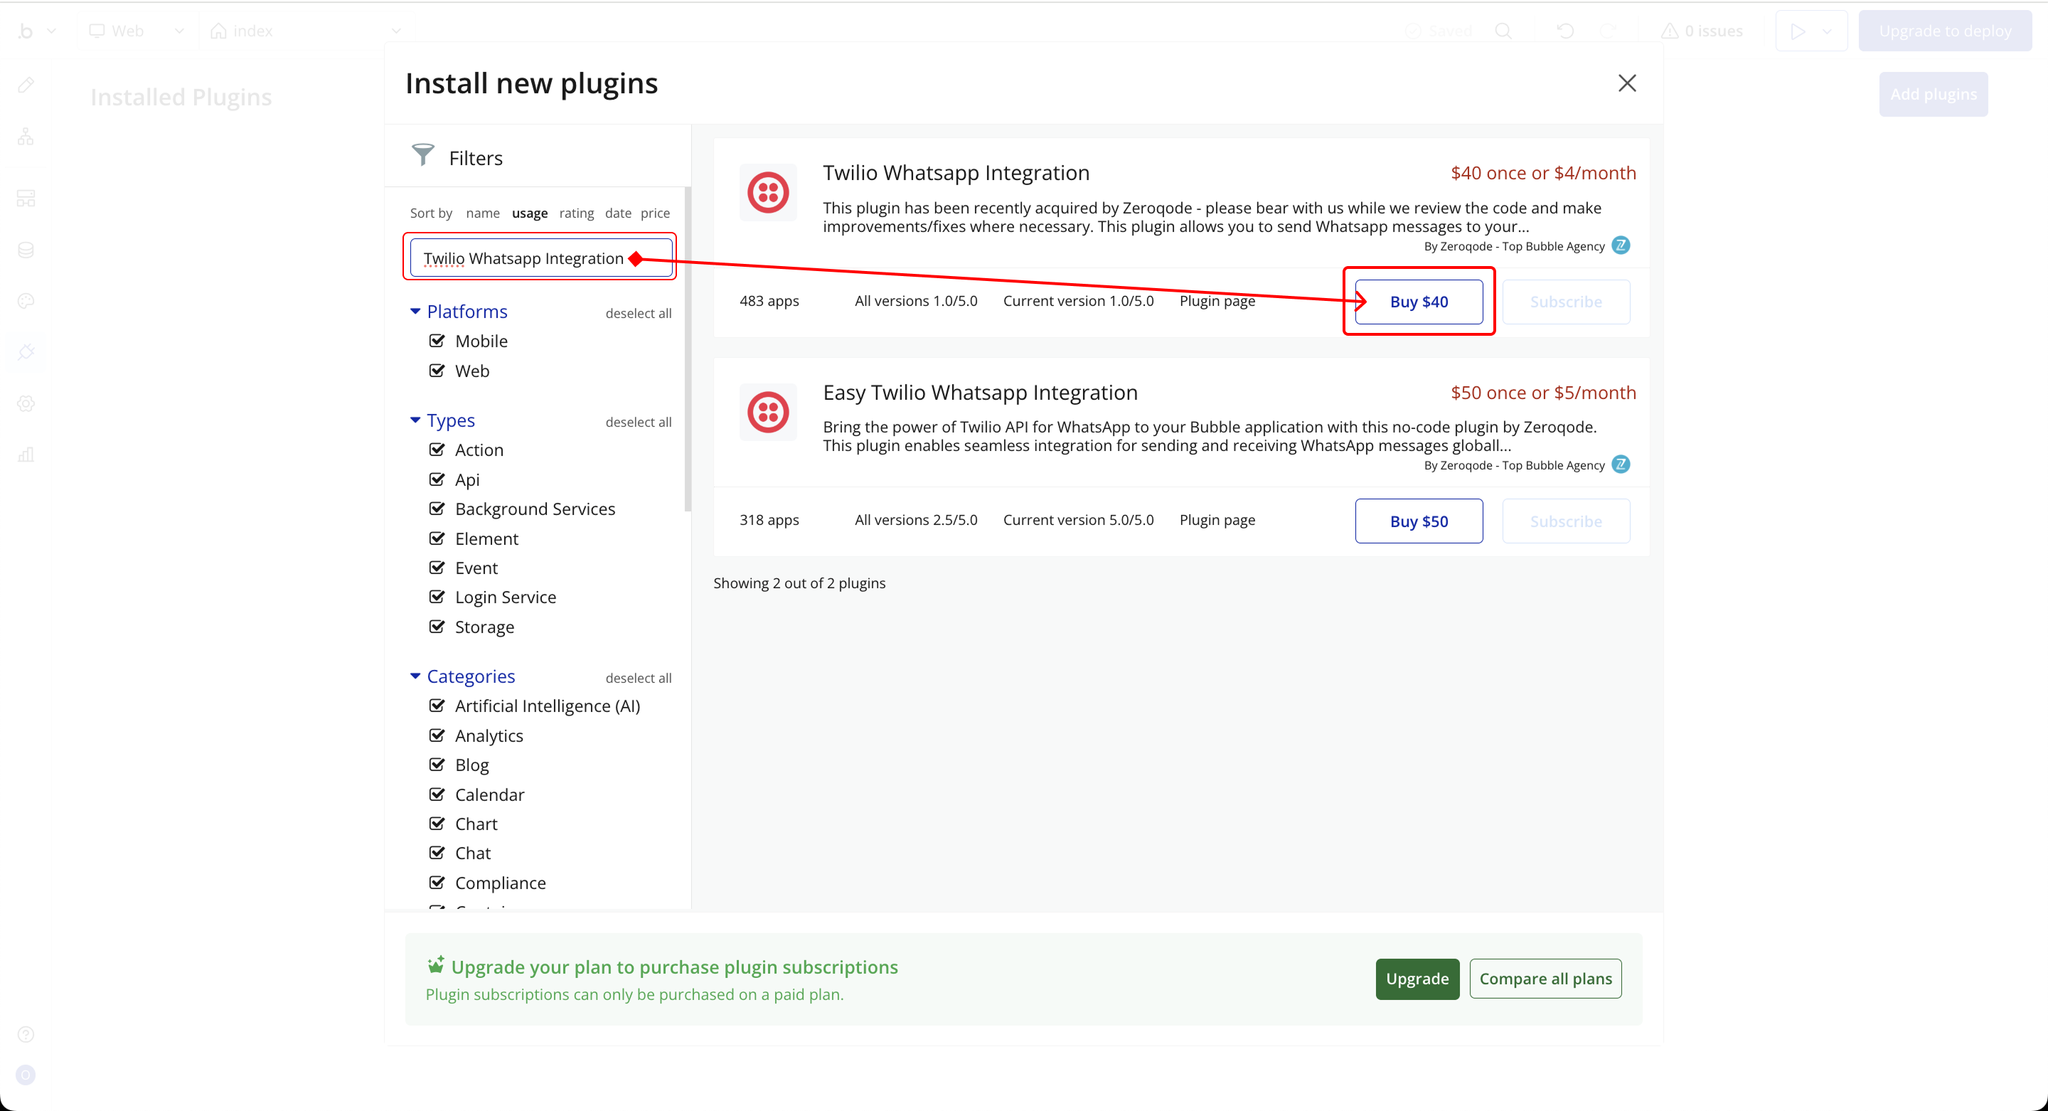Open the Settings gear in left sidebar
Image resolution: width=2048 pixels, height=1111 pixels.
pyautogui.click(x=26, y=404)
